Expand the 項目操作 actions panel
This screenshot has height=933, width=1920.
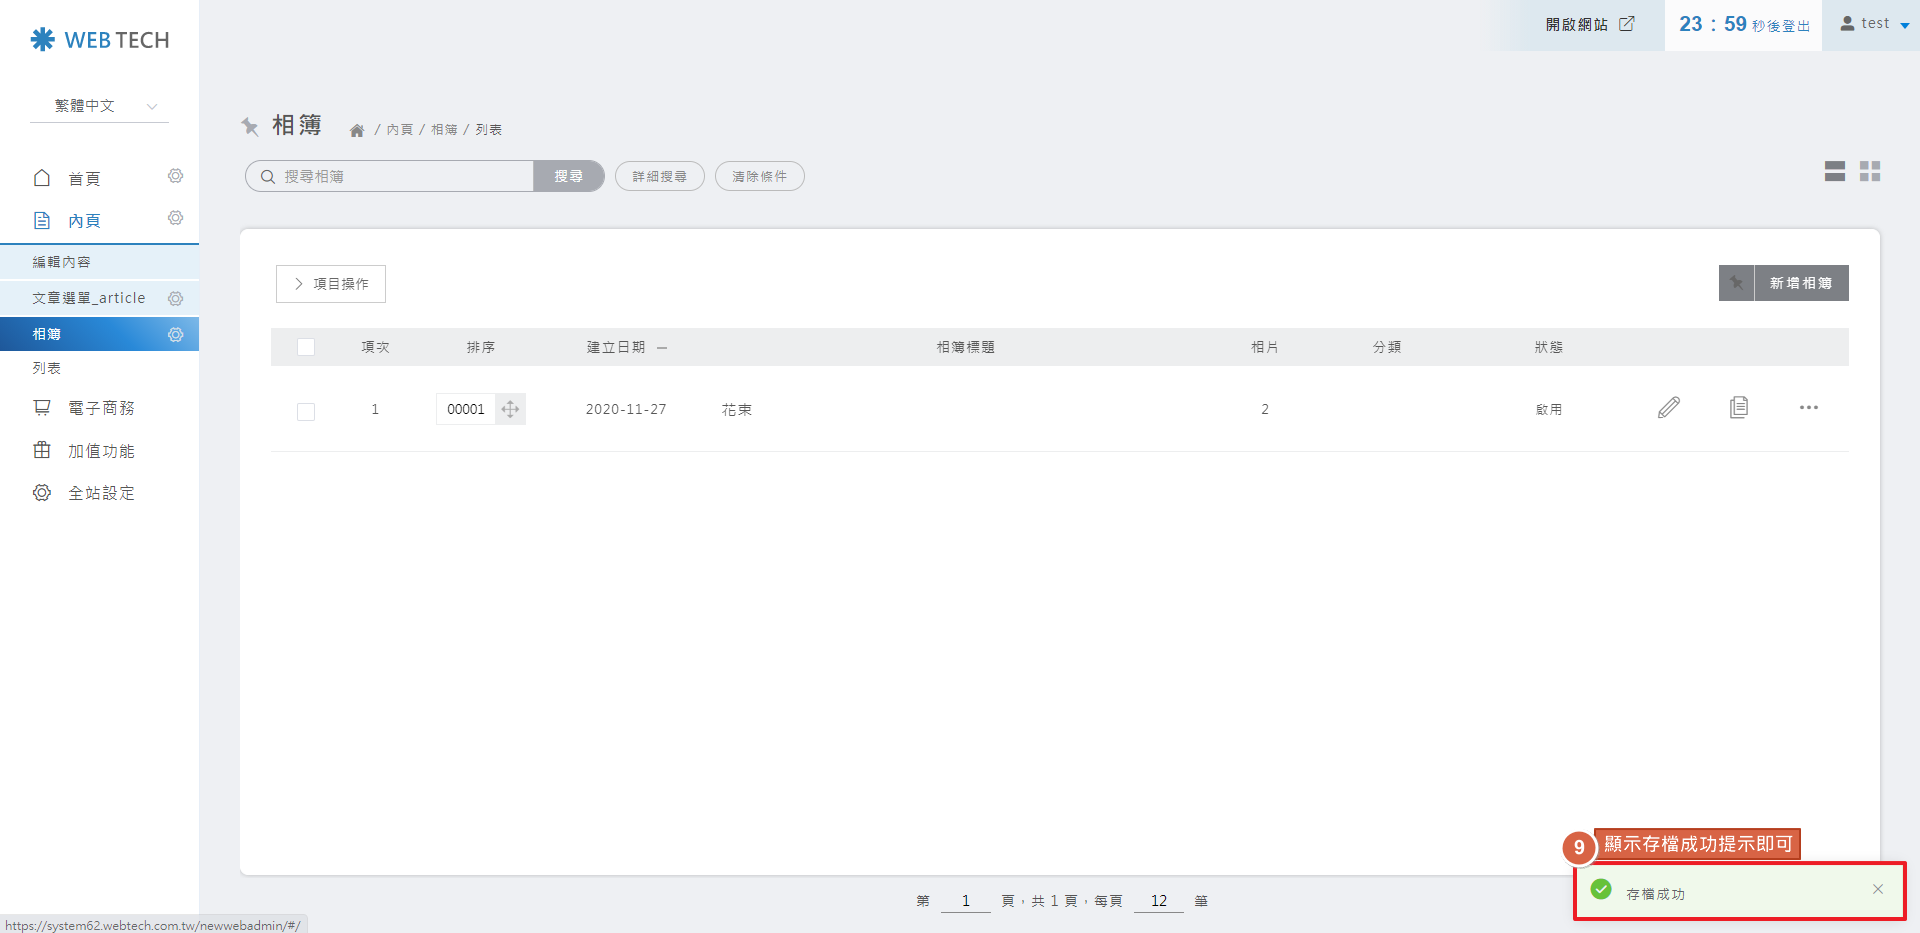pos(331,284)
